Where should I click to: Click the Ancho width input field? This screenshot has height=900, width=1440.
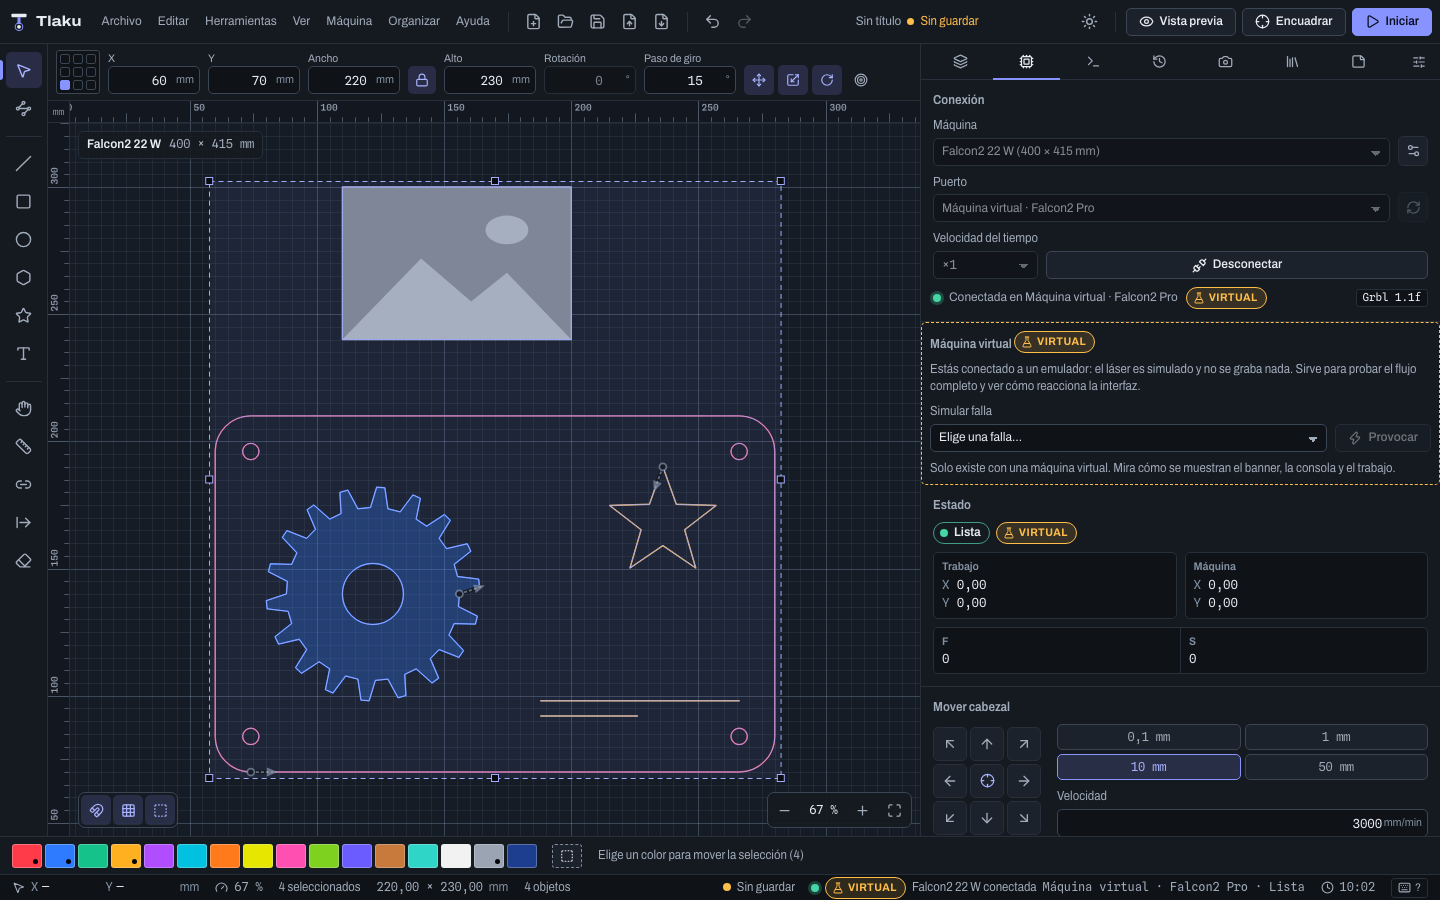point(354,80)
